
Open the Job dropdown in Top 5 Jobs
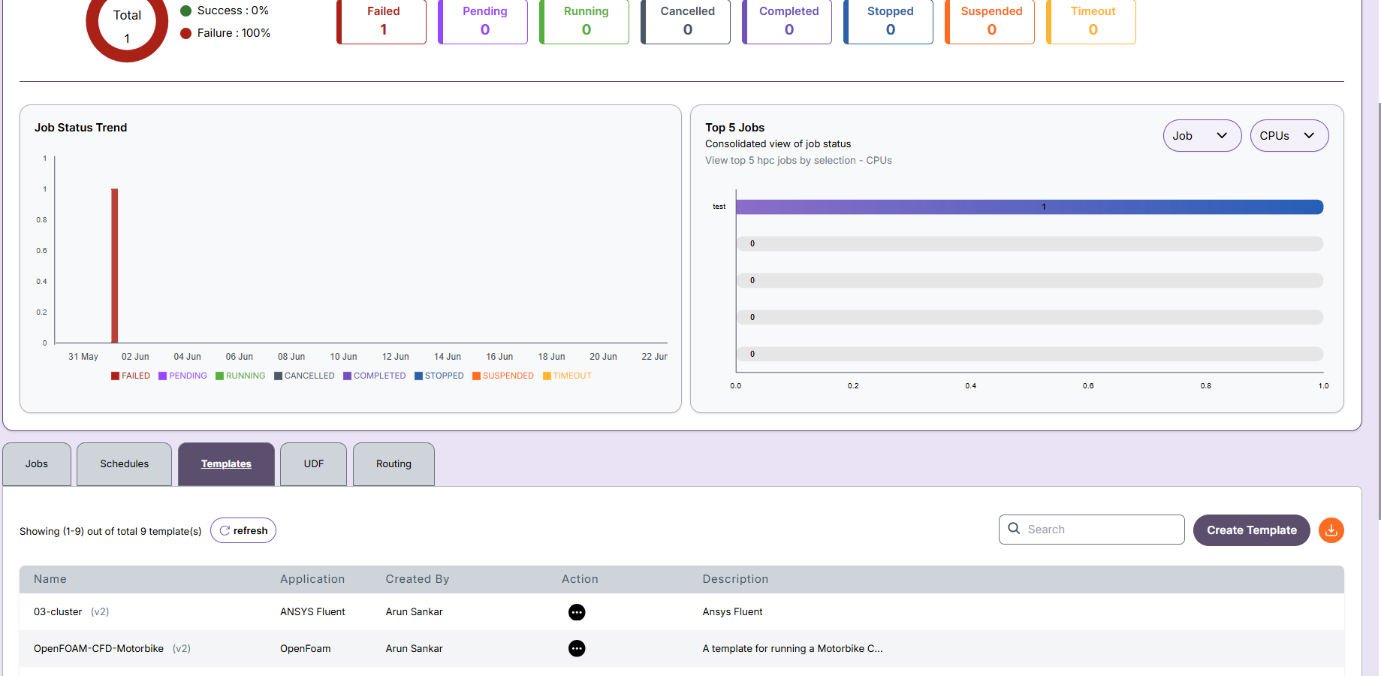coord(1202,136)
